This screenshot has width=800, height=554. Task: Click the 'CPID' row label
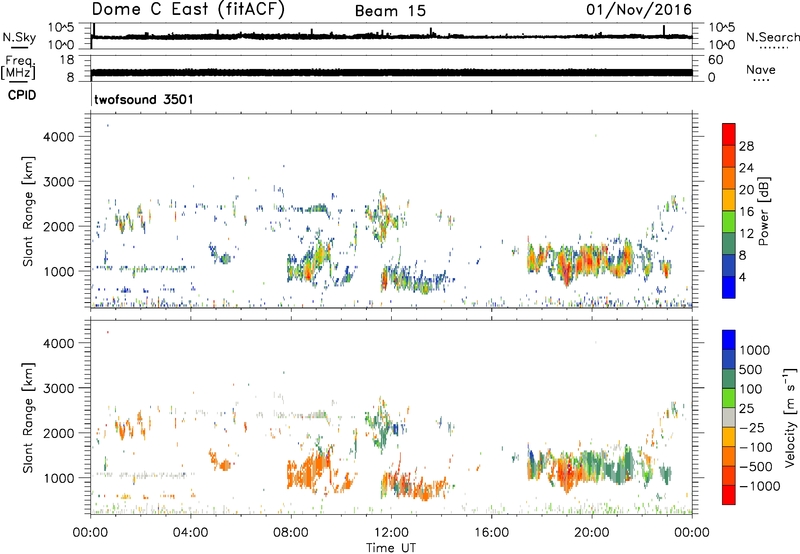[x=22, y=95]
